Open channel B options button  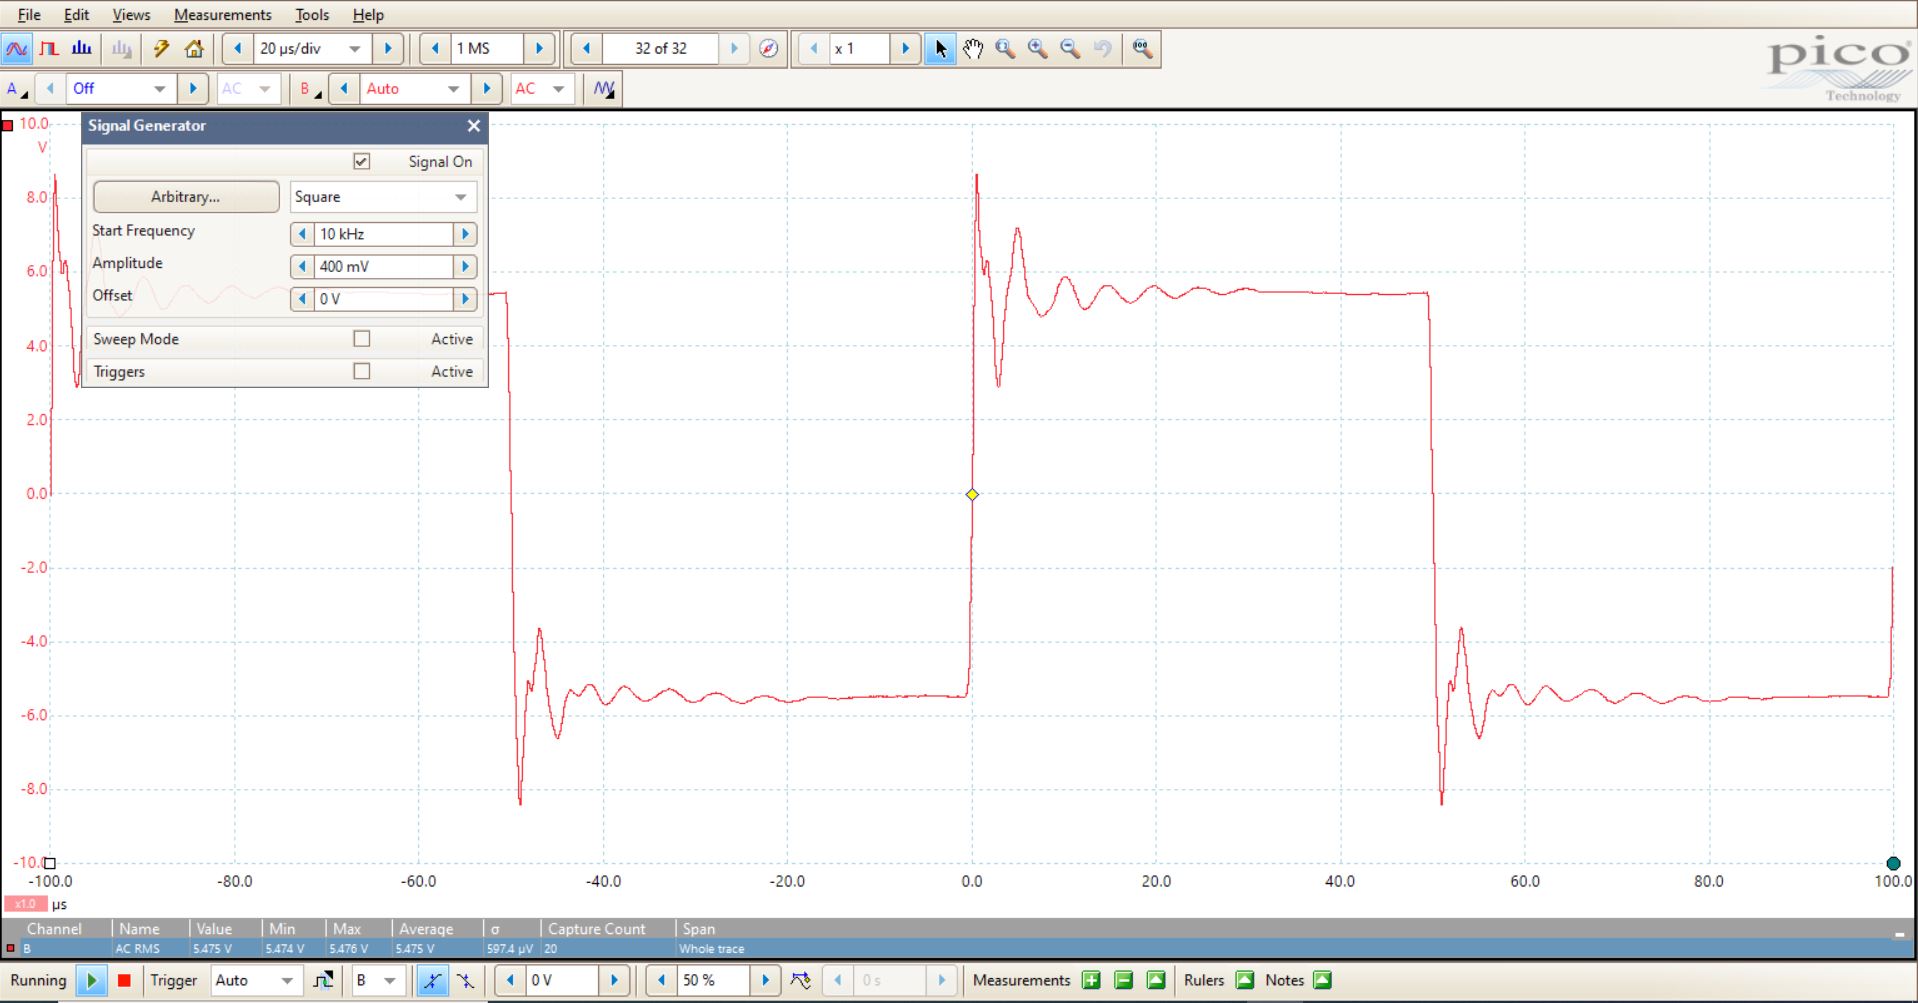click(310, 89)
